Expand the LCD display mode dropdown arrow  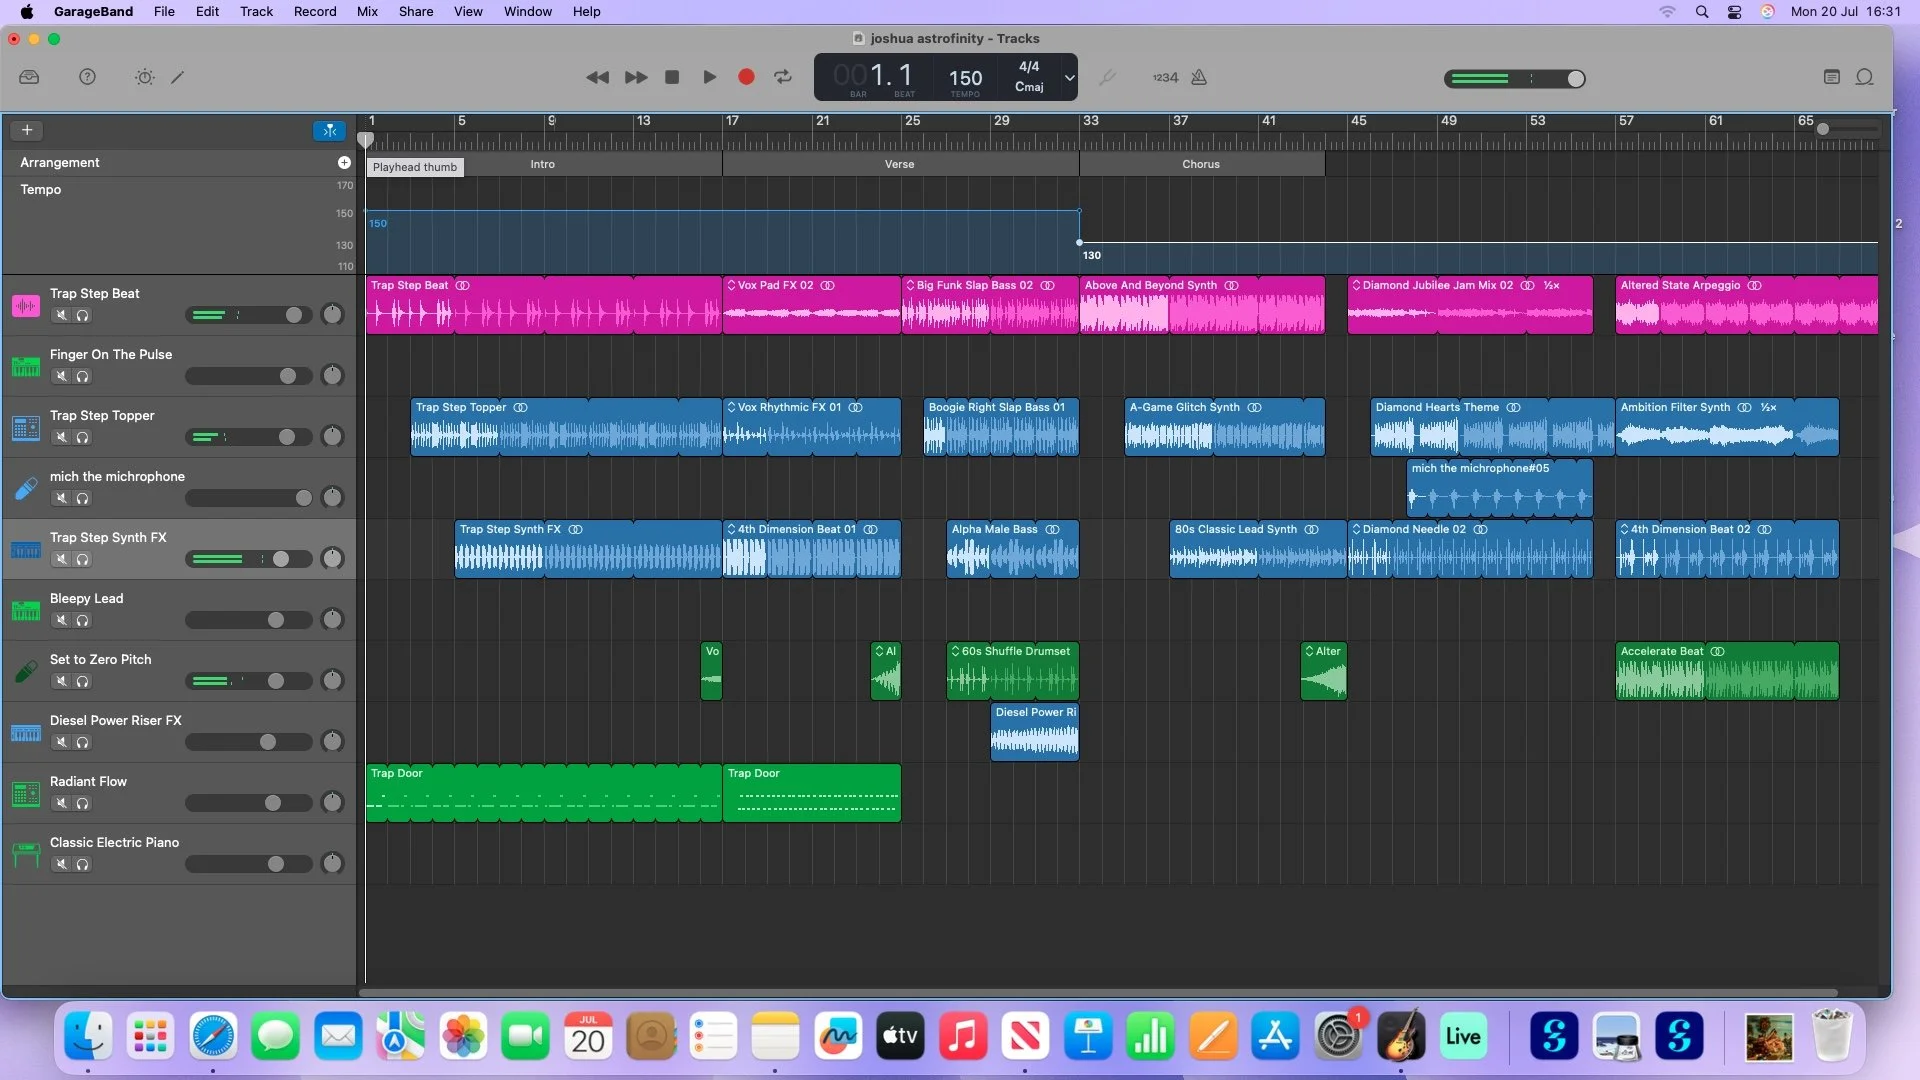coord(1069,77)
